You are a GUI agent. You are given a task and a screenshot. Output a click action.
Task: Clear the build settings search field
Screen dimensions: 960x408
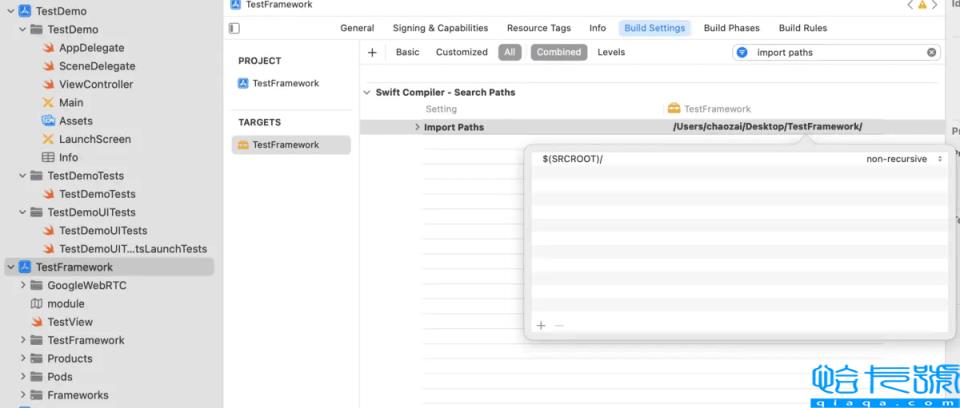[x=931, y=53]
